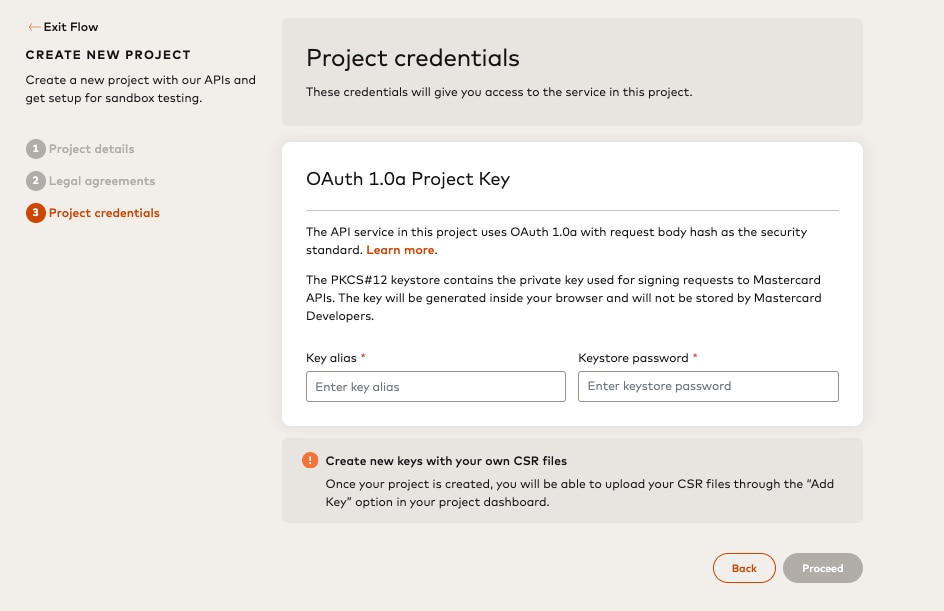The height and width of the screenshot is (611, 944).
Task: Click the Enter keystore password field
Action: click(x=708, y=387)
